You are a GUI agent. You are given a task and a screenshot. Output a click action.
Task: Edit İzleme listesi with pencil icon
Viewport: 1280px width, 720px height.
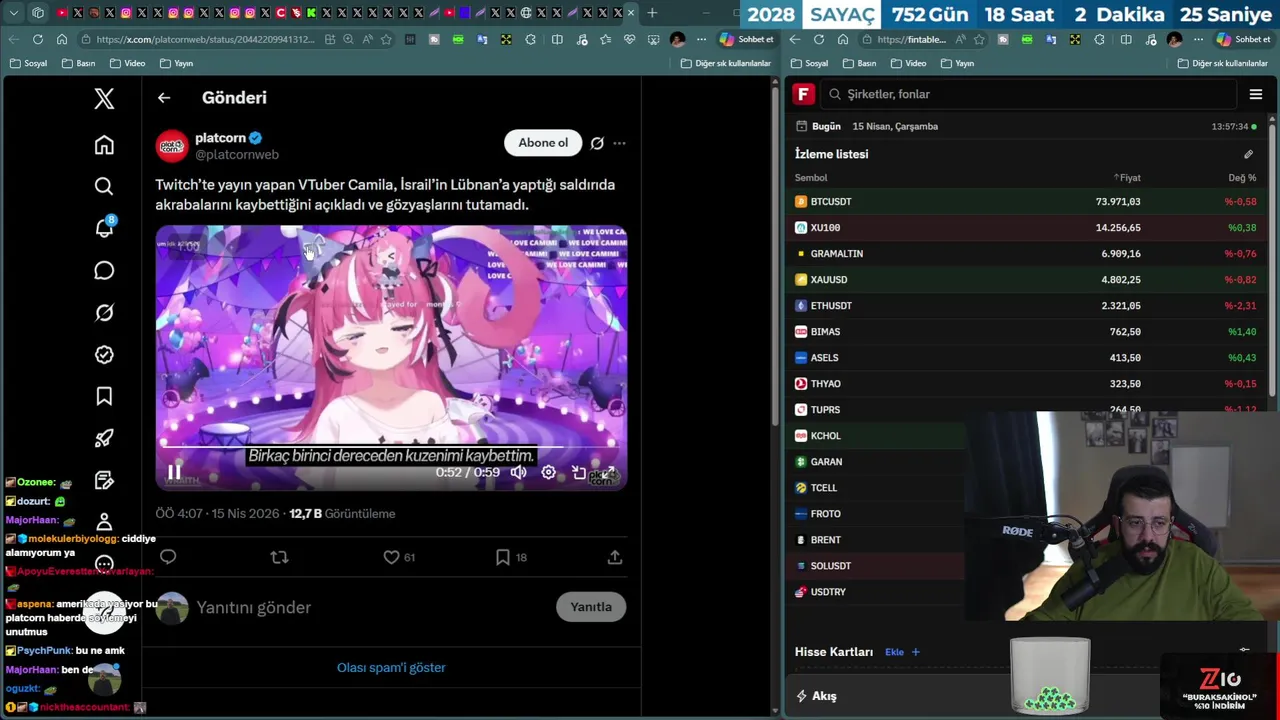point(1248,154)
